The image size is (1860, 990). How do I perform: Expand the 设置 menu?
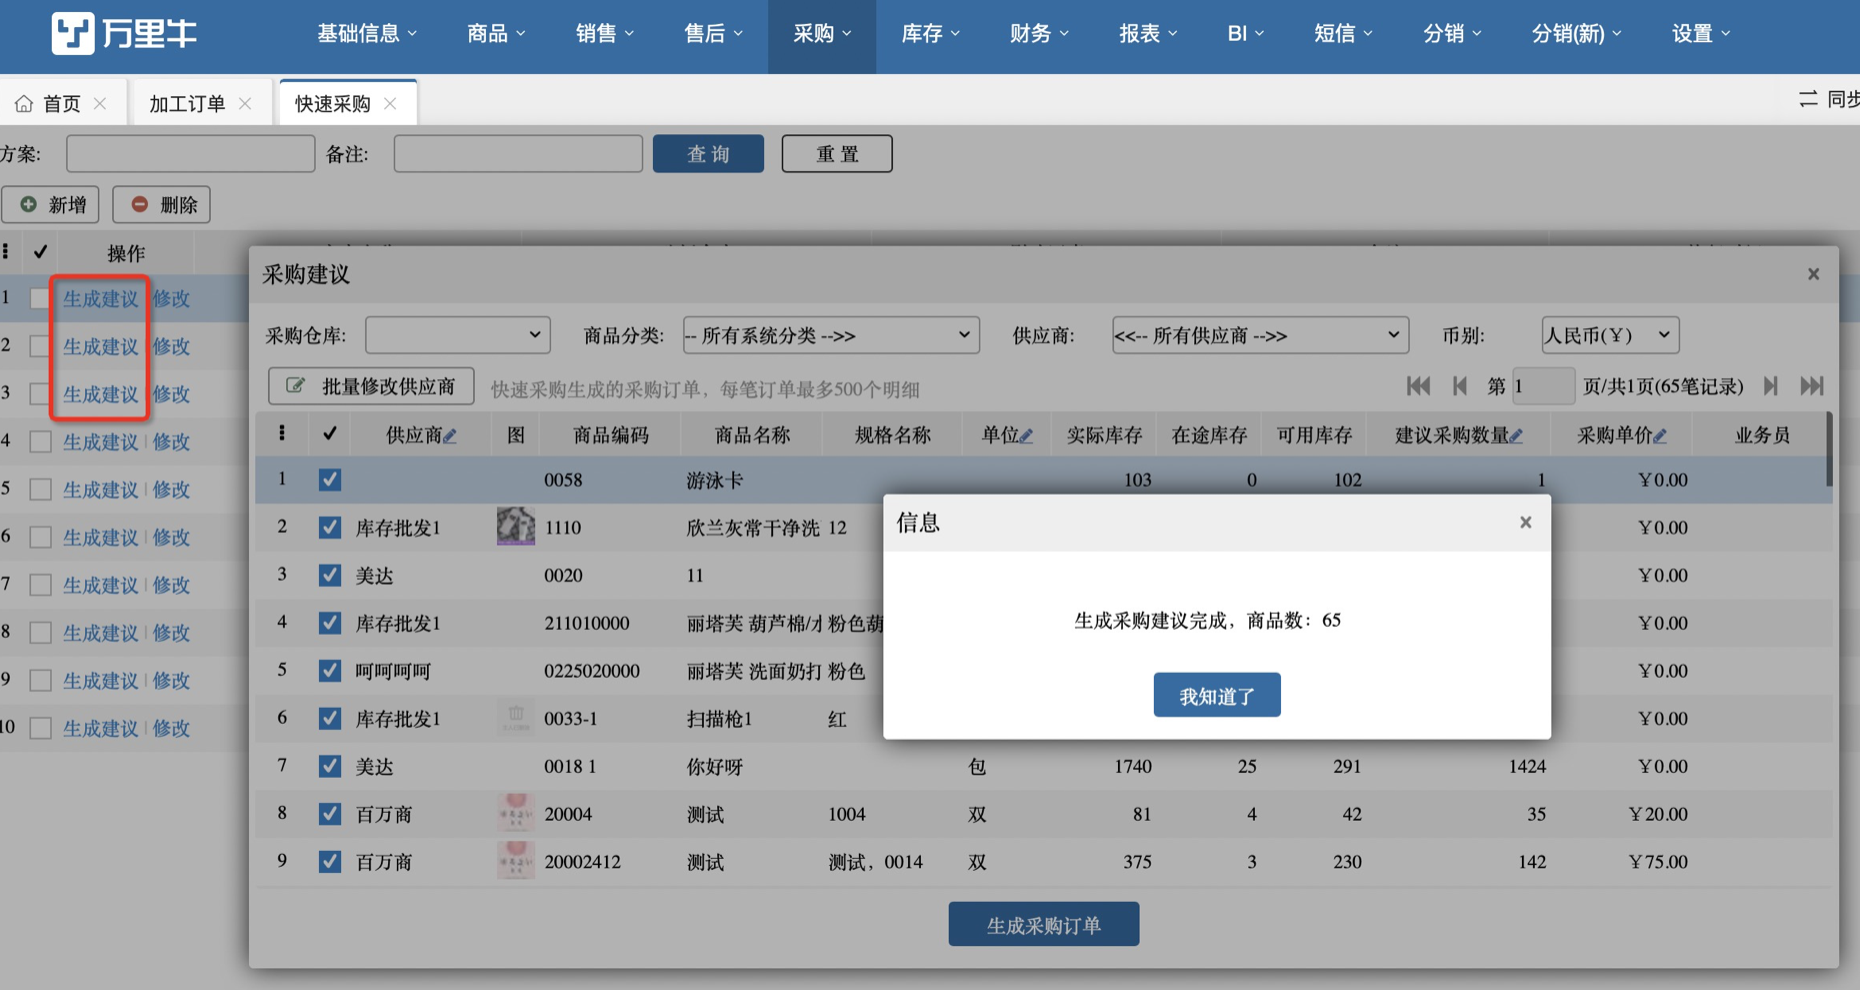click(x=1701, y=34)
